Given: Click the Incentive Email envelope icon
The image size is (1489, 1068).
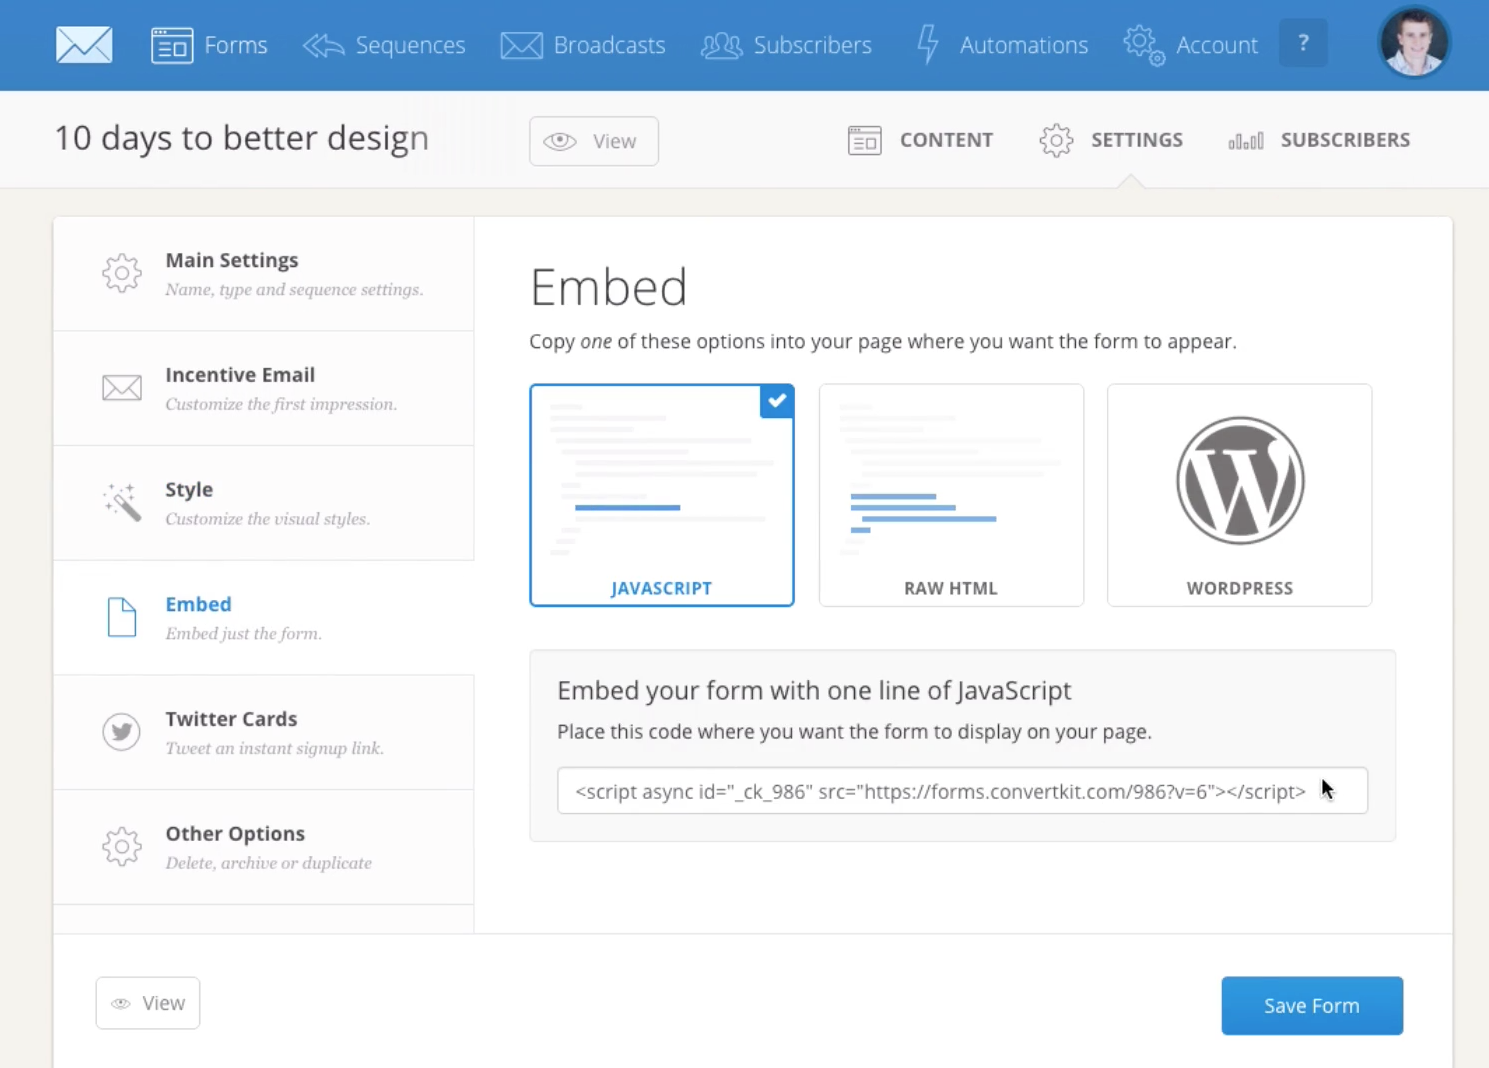Looking at the screenshot, I should click(x=122, y=388).
